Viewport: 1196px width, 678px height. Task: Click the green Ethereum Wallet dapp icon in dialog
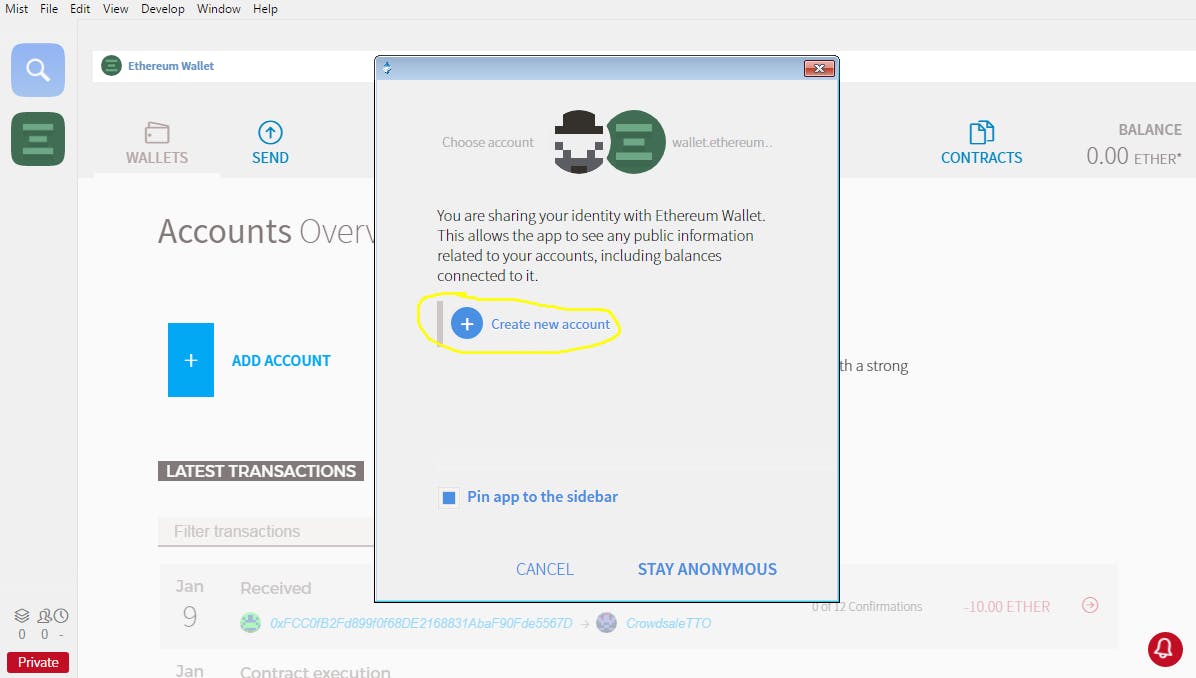click(635, 142)
